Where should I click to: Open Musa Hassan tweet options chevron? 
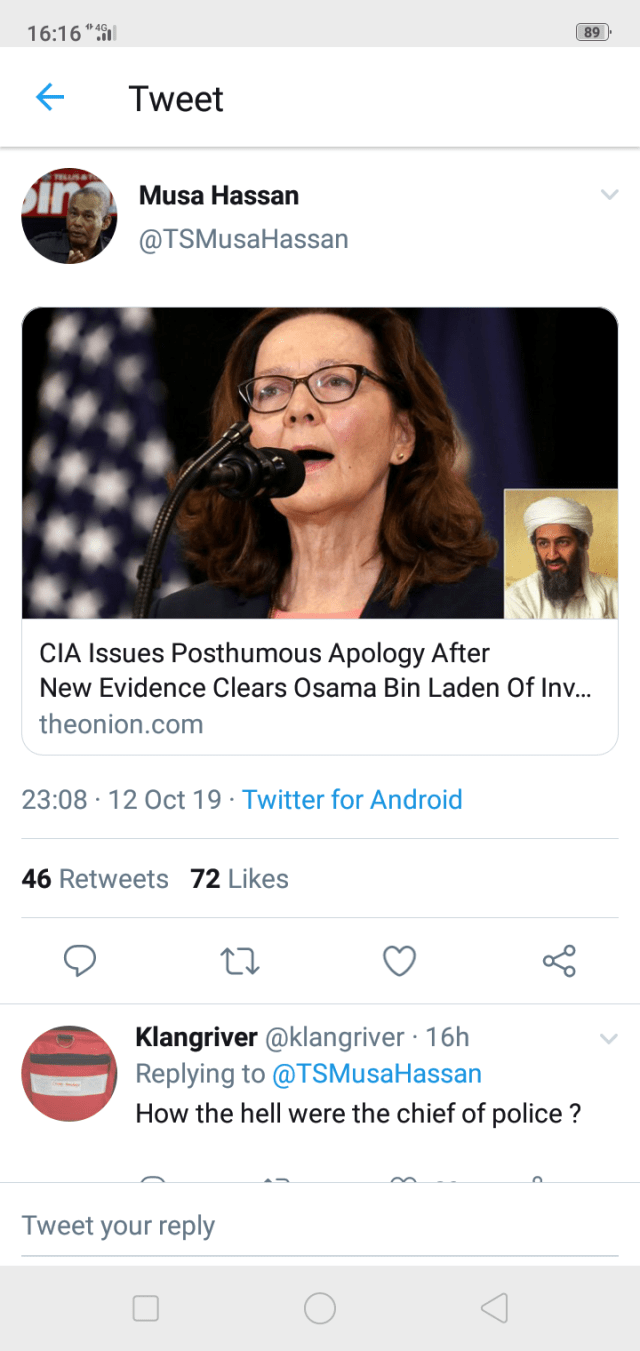[609, 195]
